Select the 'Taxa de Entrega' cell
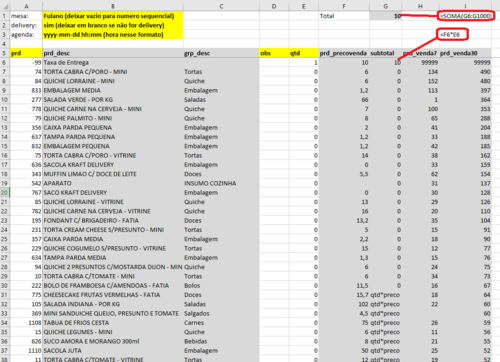500x362 pixels. tap(113, 63)
